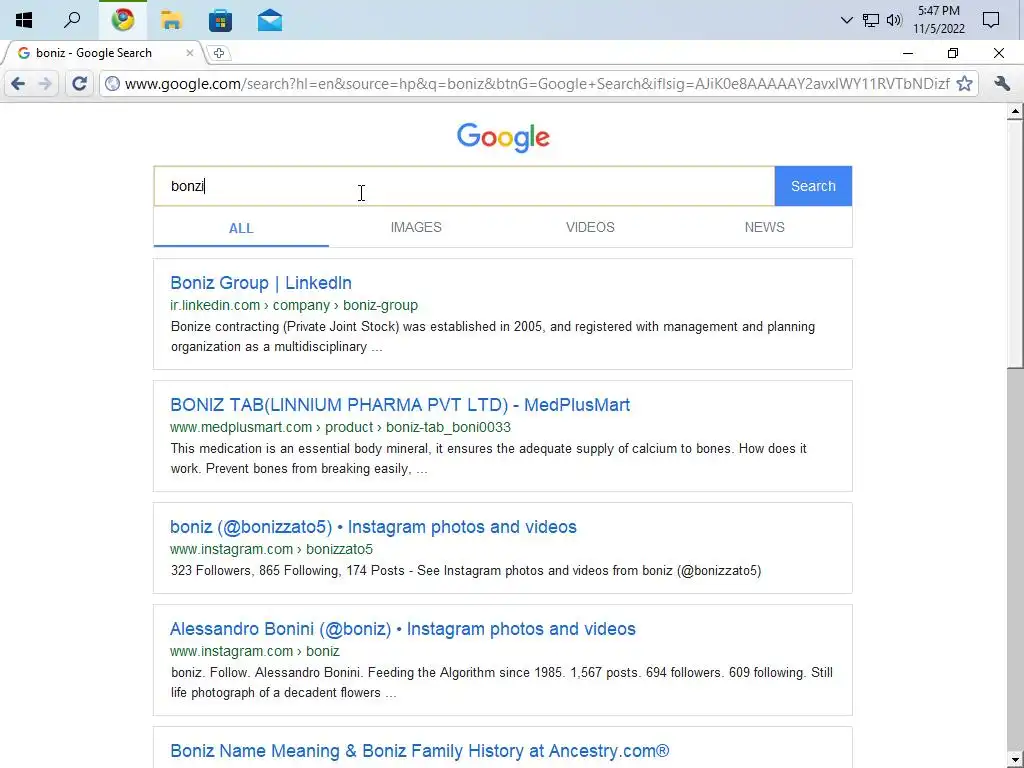Focus the browser address bar URL

pos(537,84)
